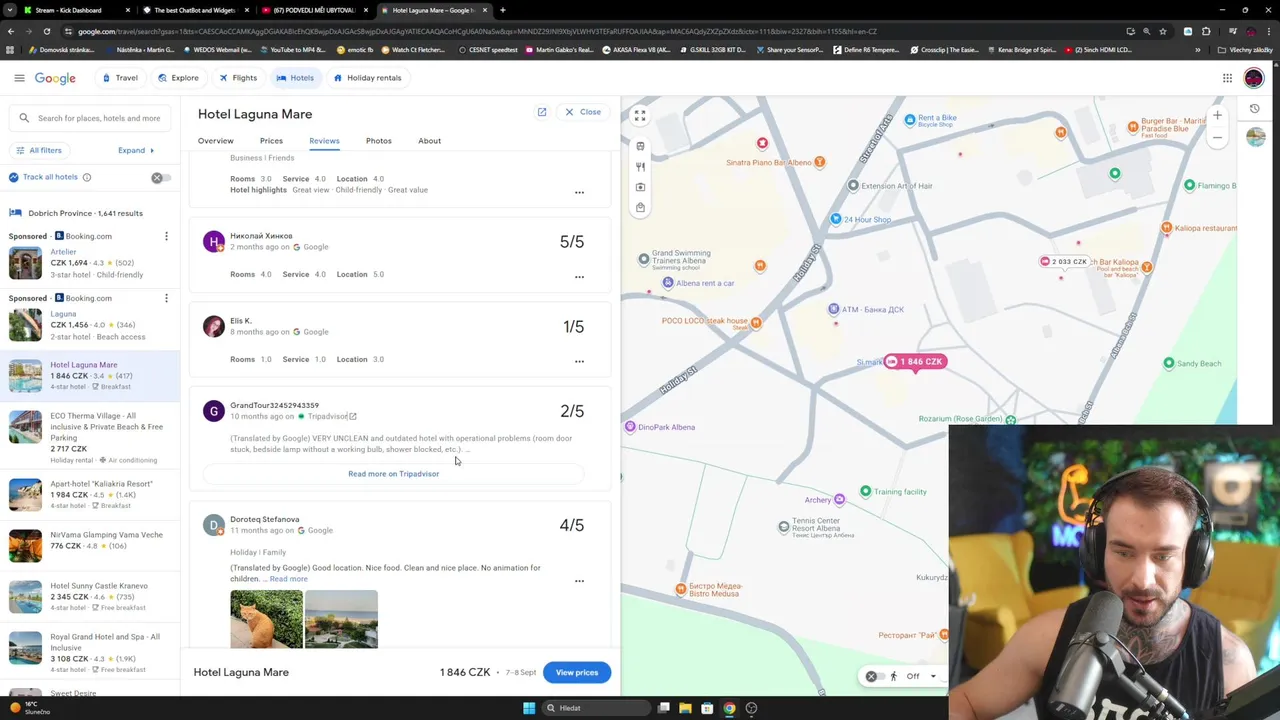Toggle Track all hotels switch

click(x=160, y=178)
